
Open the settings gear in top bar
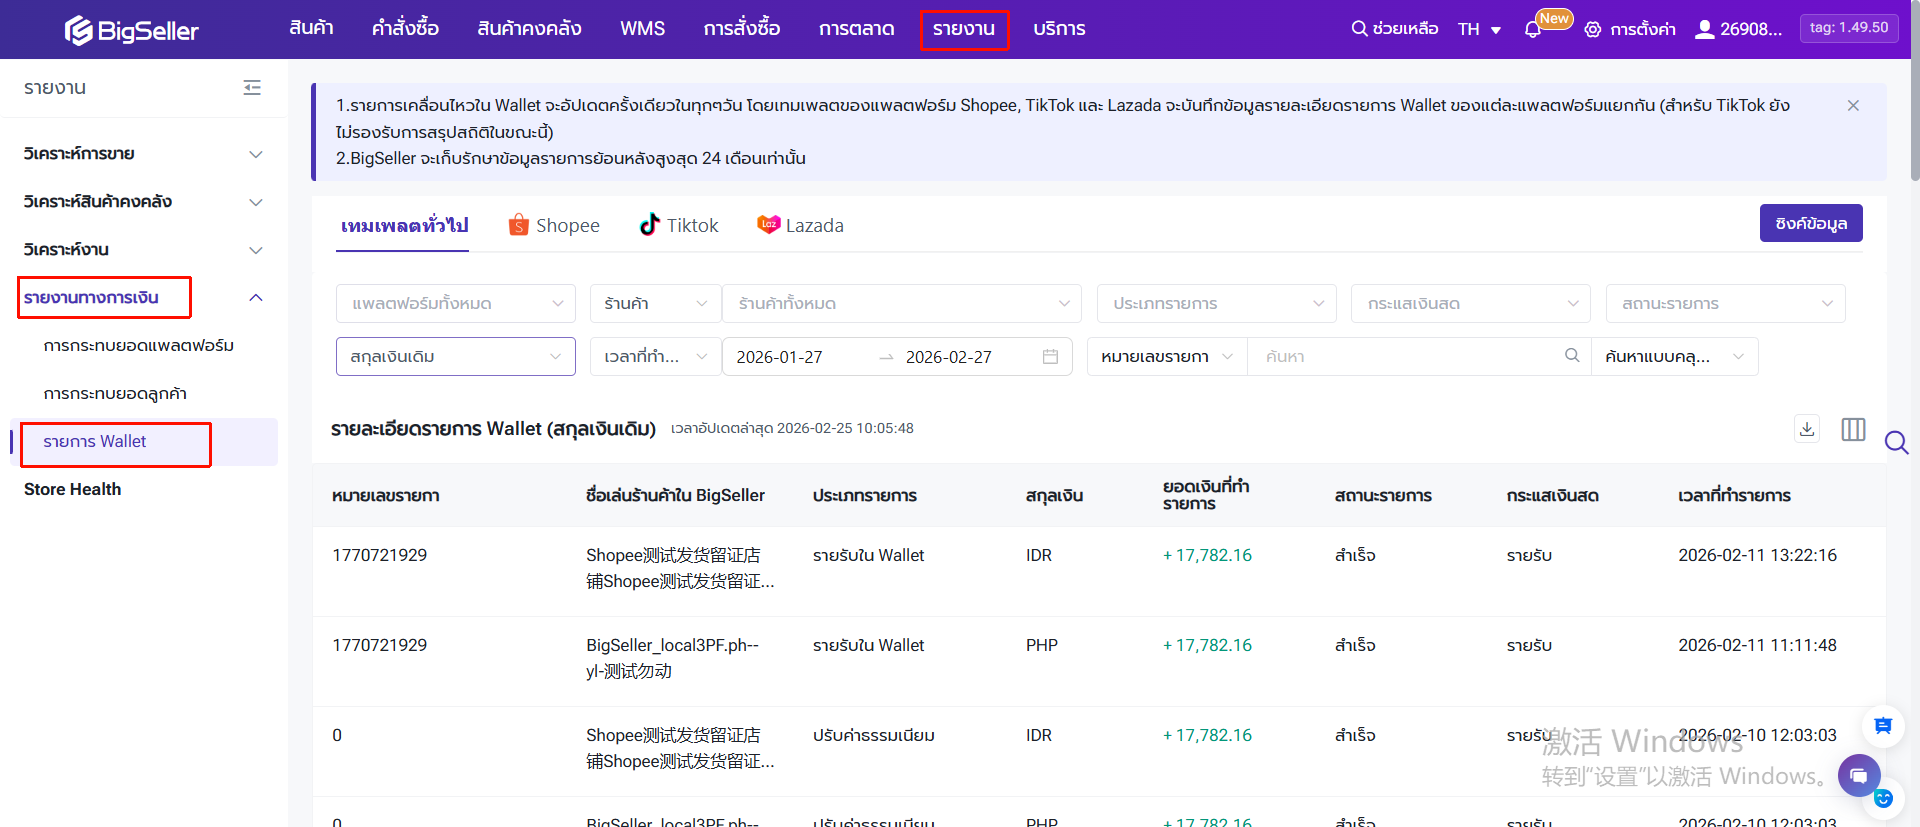click(x=1593, y=30)
